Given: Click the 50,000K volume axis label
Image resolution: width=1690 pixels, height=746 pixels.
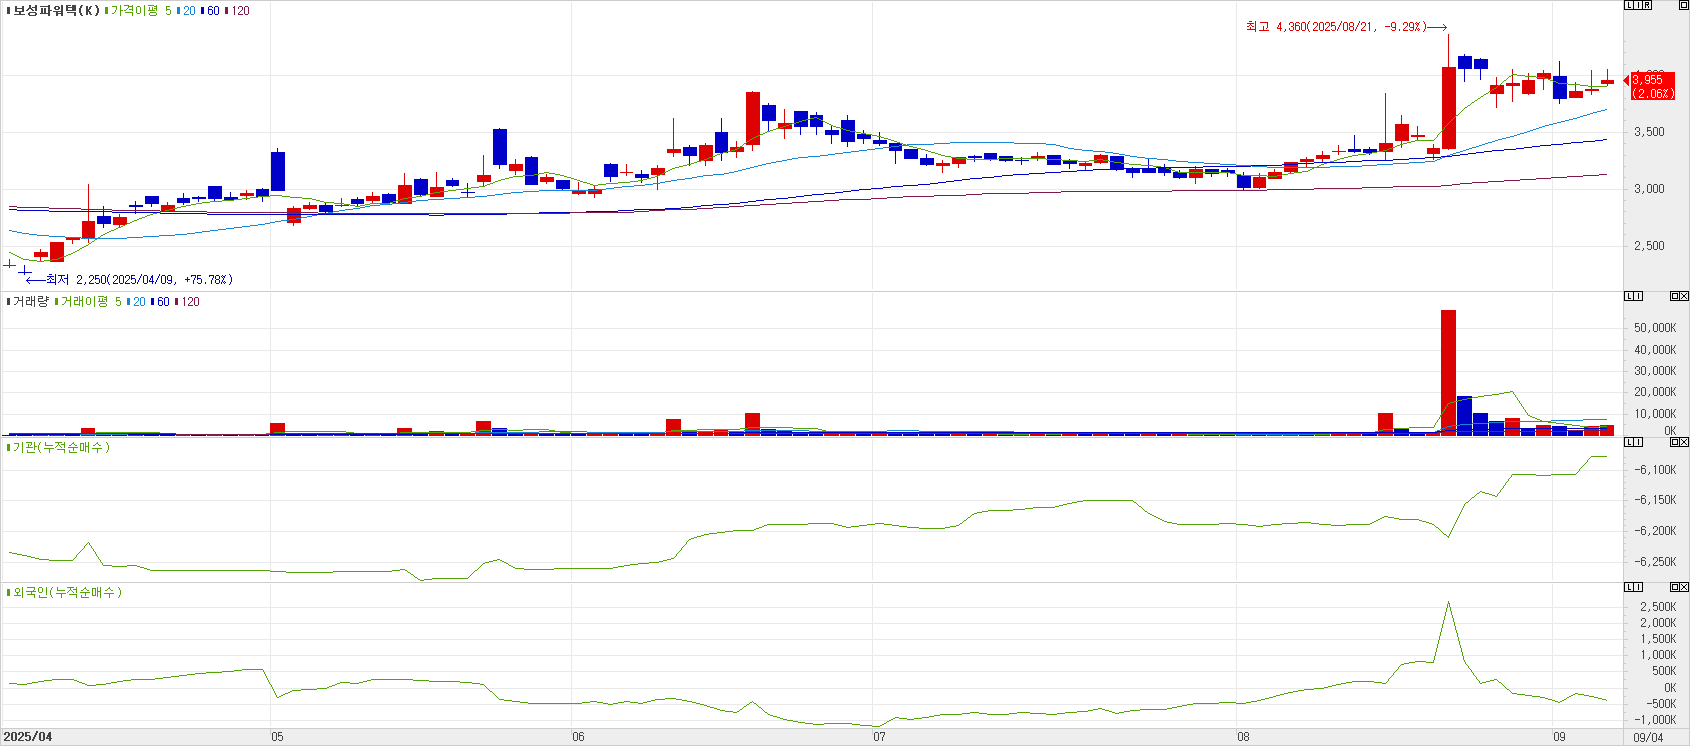Looking at the screenshot, I should (x=1655, y=328).
